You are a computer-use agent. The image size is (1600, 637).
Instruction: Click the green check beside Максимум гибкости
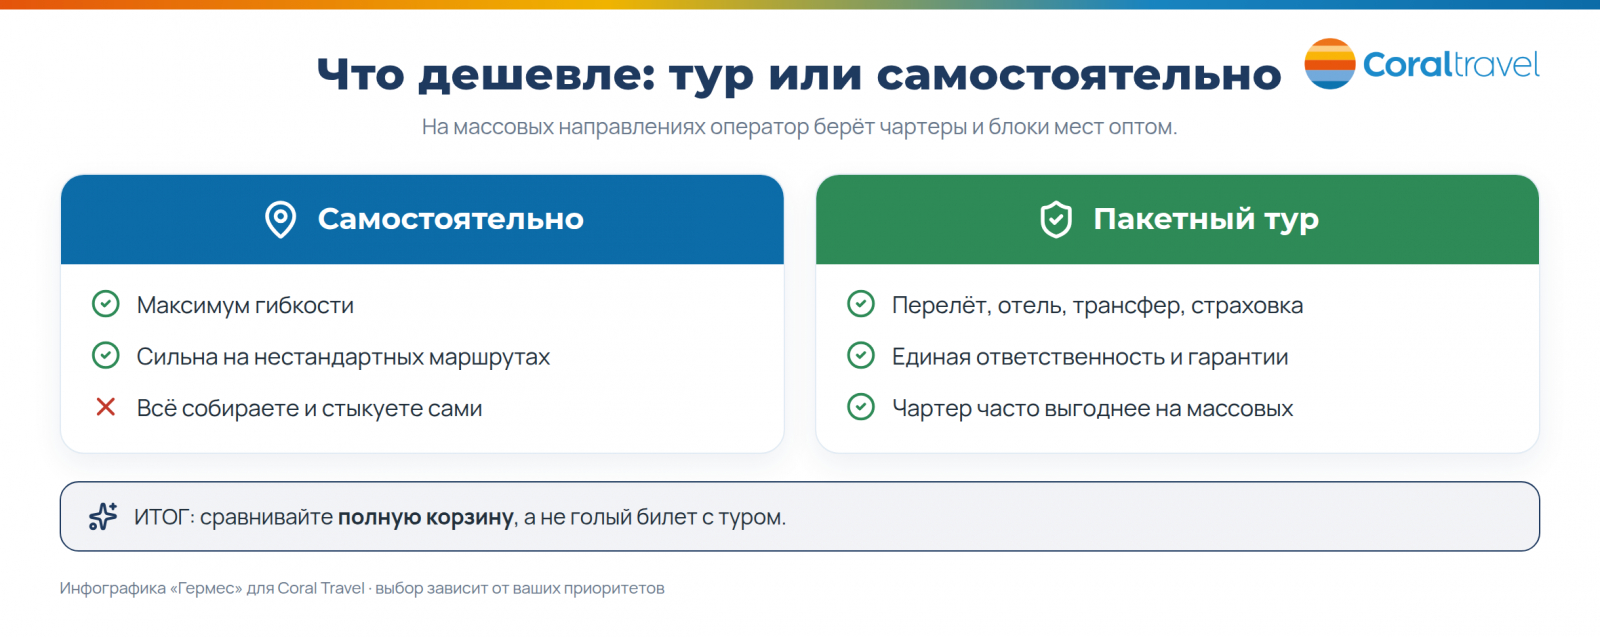pos(105,304)
